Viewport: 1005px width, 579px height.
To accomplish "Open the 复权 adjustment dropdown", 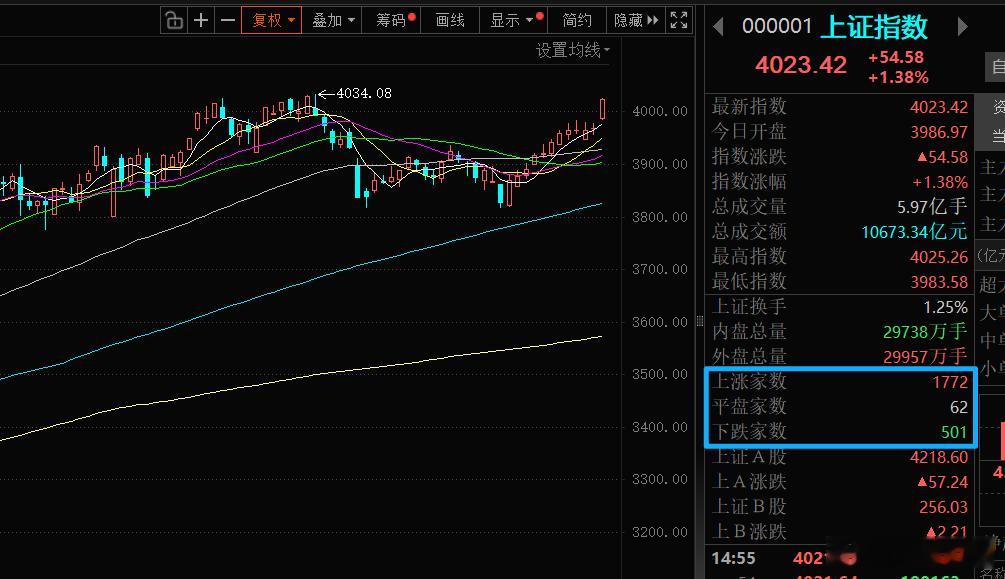I will click(x=271, y=19).
